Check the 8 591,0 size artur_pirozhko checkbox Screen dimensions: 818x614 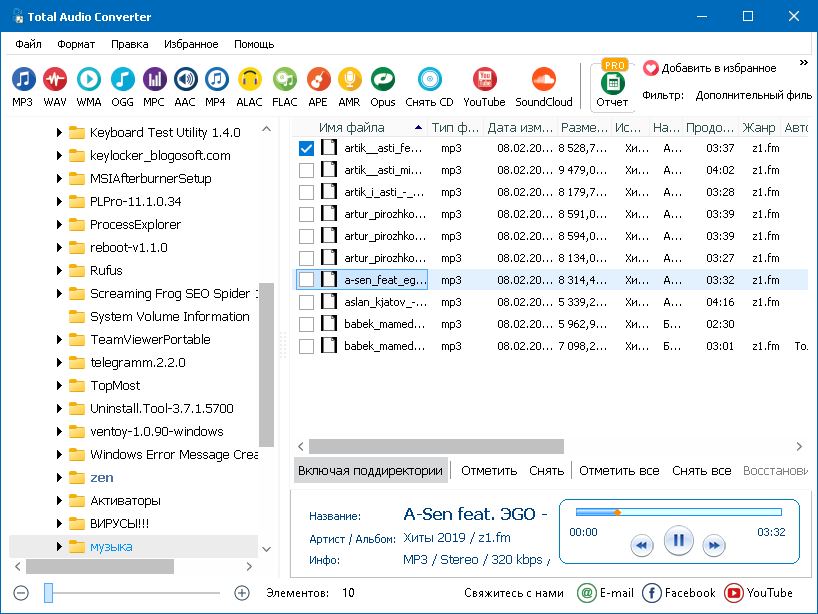306,214
